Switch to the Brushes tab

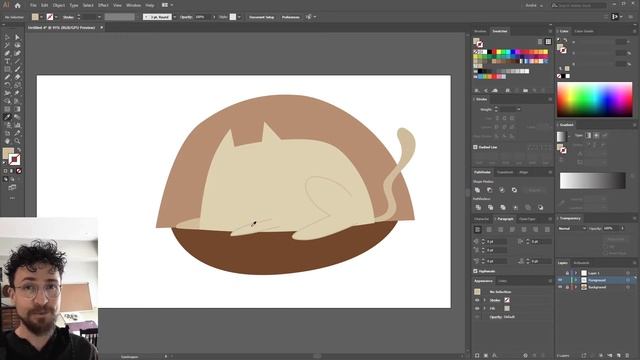coord(480,31)
